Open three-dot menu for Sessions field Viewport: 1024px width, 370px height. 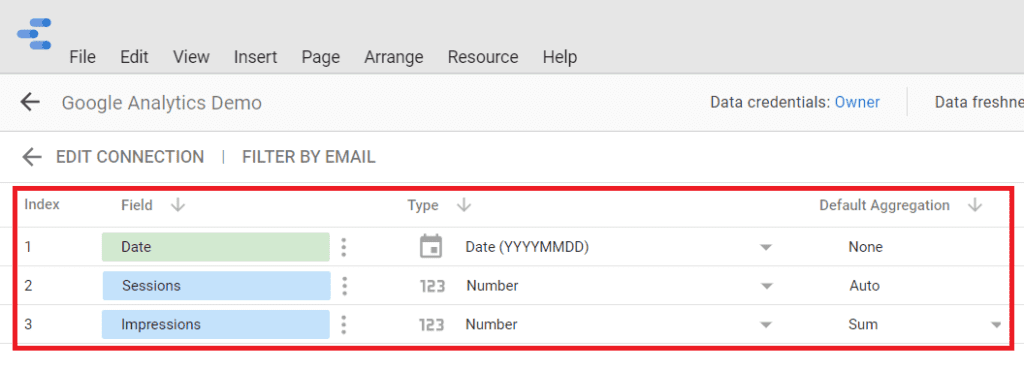click(x=345, y=286)
